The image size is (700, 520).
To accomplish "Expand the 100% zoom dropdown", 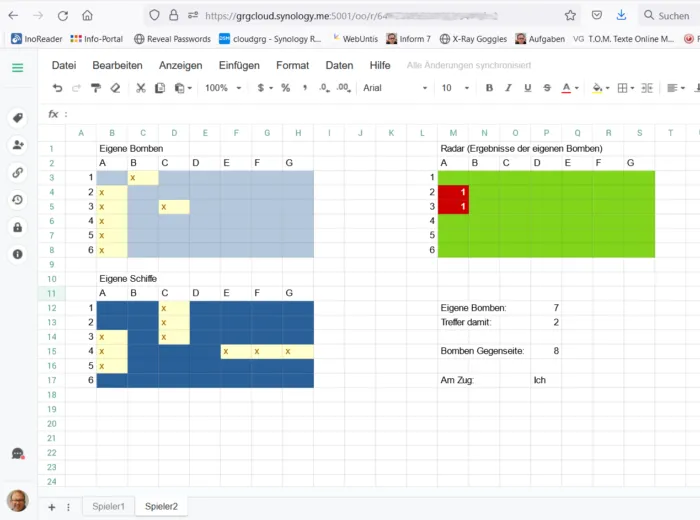I will point(222,88).
